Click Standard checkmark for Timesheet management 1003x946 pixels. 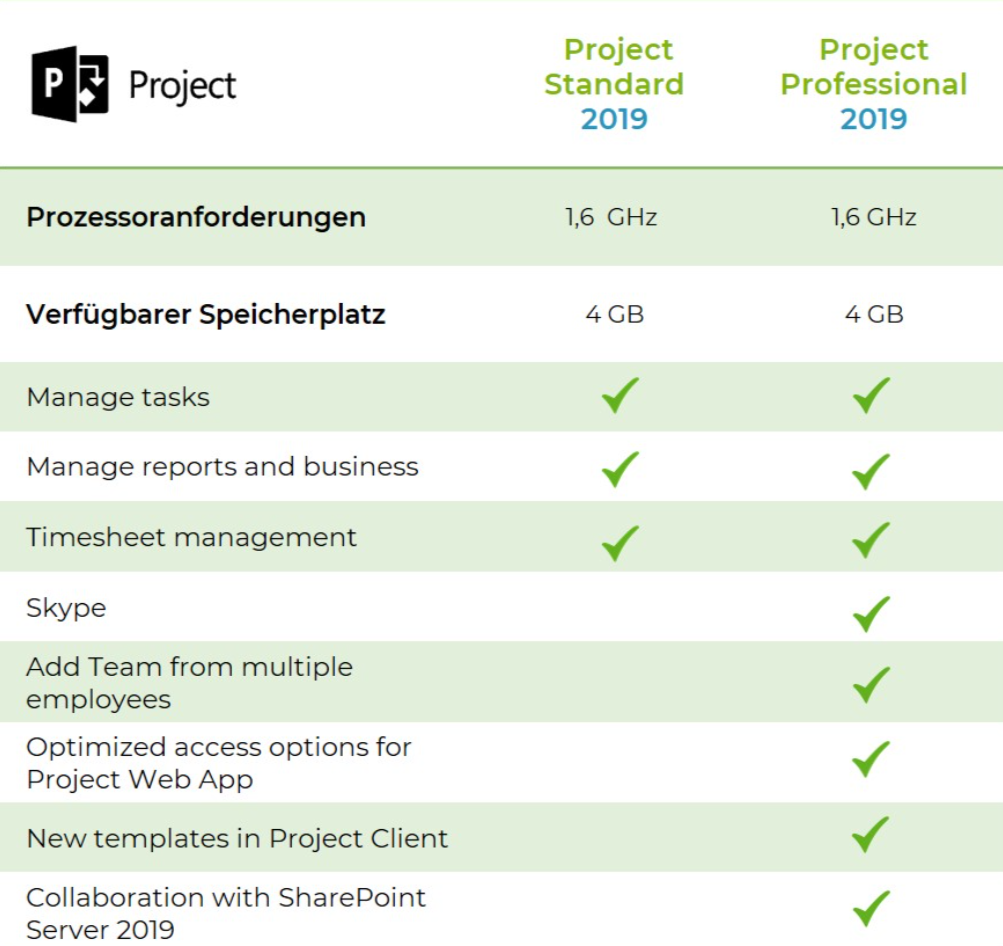(x=620, y=544)
